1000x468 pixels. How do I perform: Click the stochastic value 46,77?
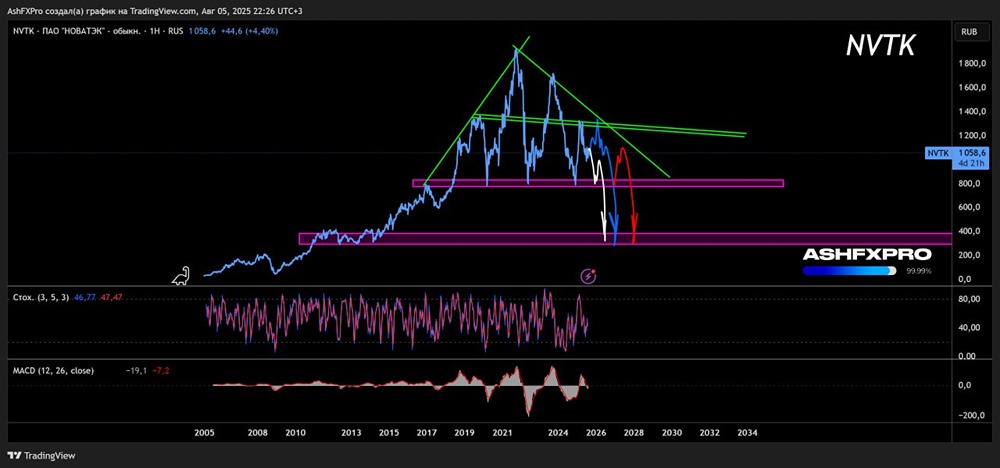click(85, 298)
